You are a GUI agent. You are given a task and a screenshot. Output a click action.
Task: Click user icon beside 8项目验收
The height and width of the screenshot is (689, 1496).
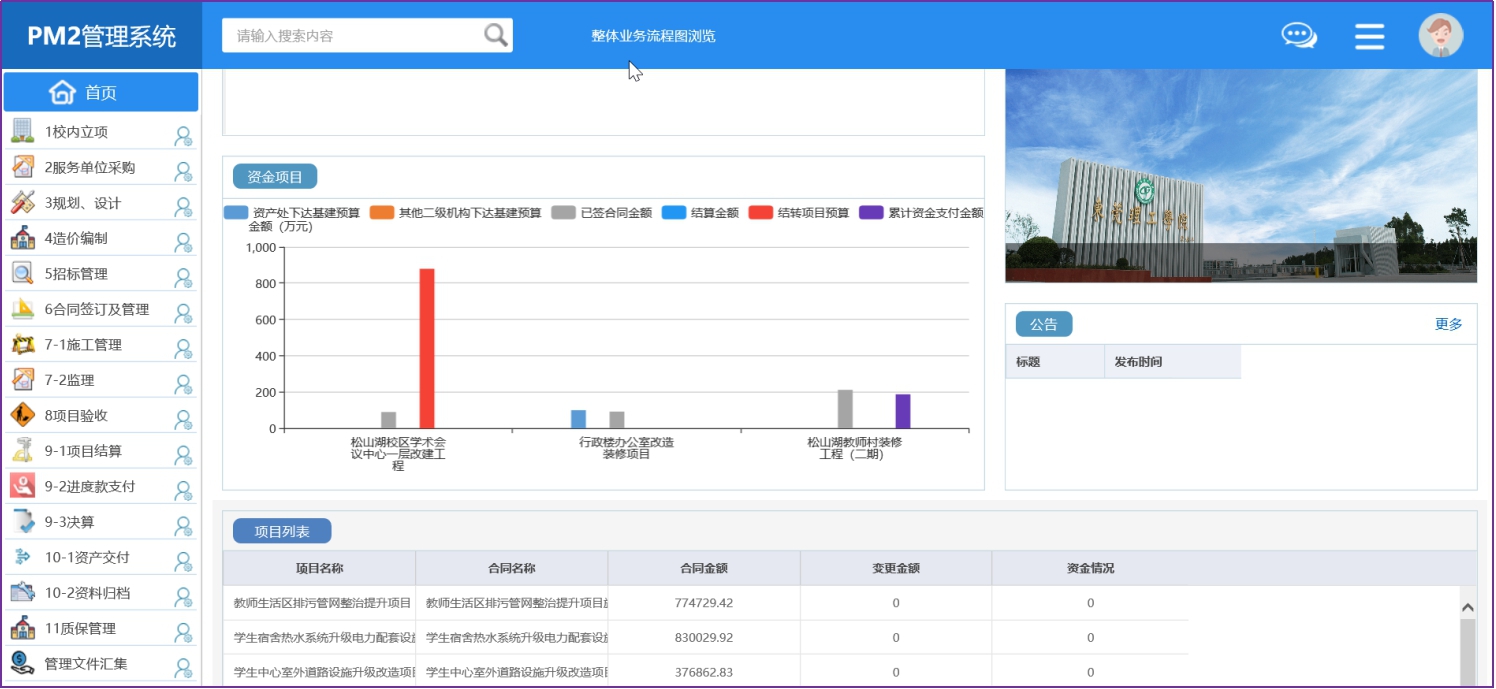(183, 420)
